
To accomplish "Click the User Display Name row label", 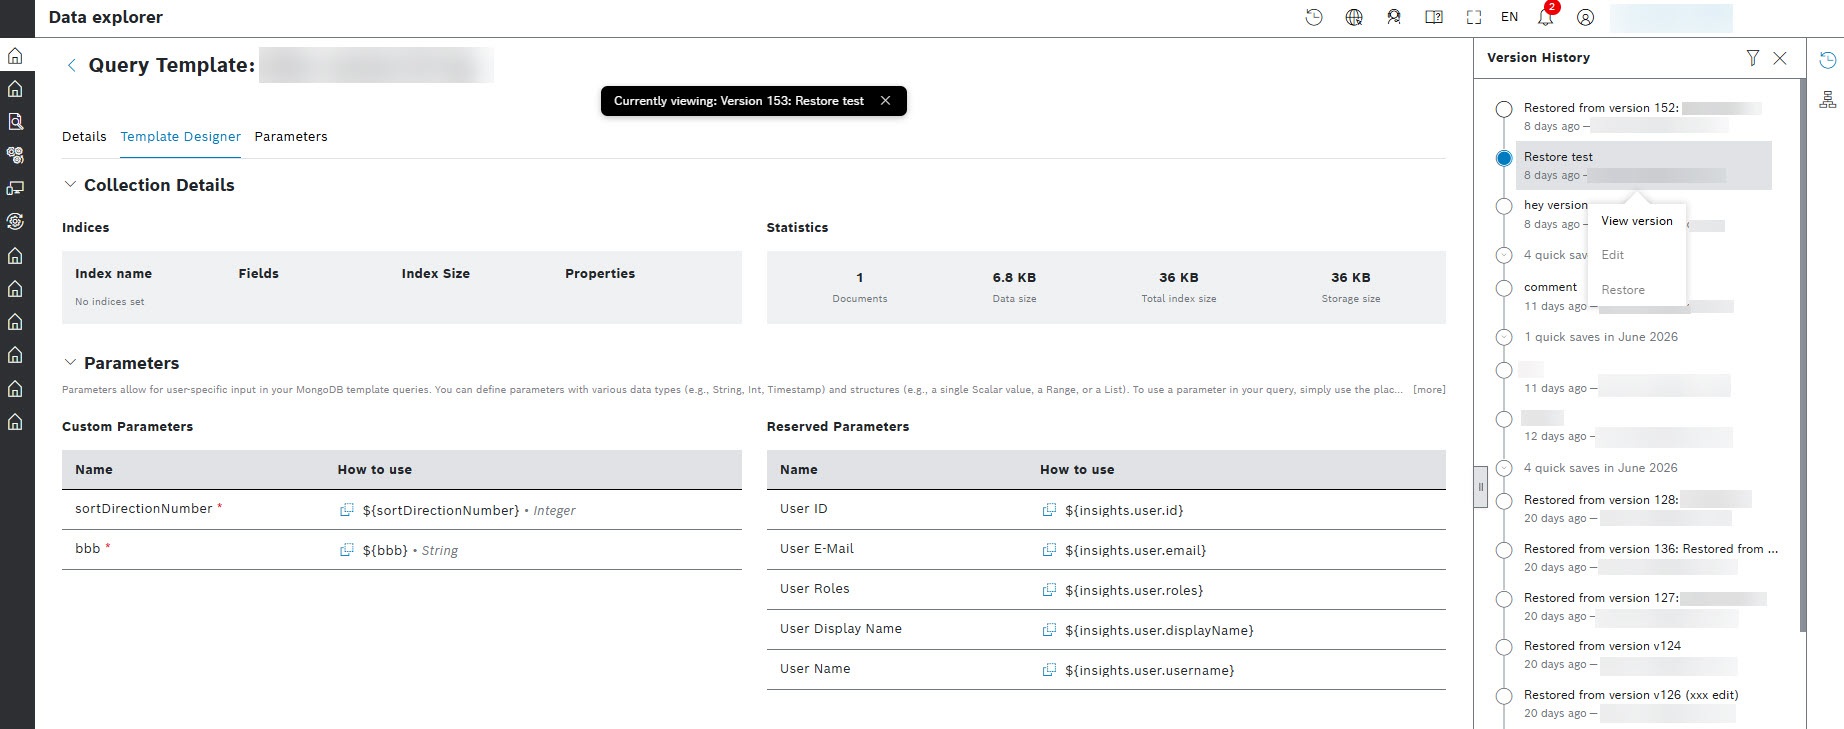I will 841,629.
